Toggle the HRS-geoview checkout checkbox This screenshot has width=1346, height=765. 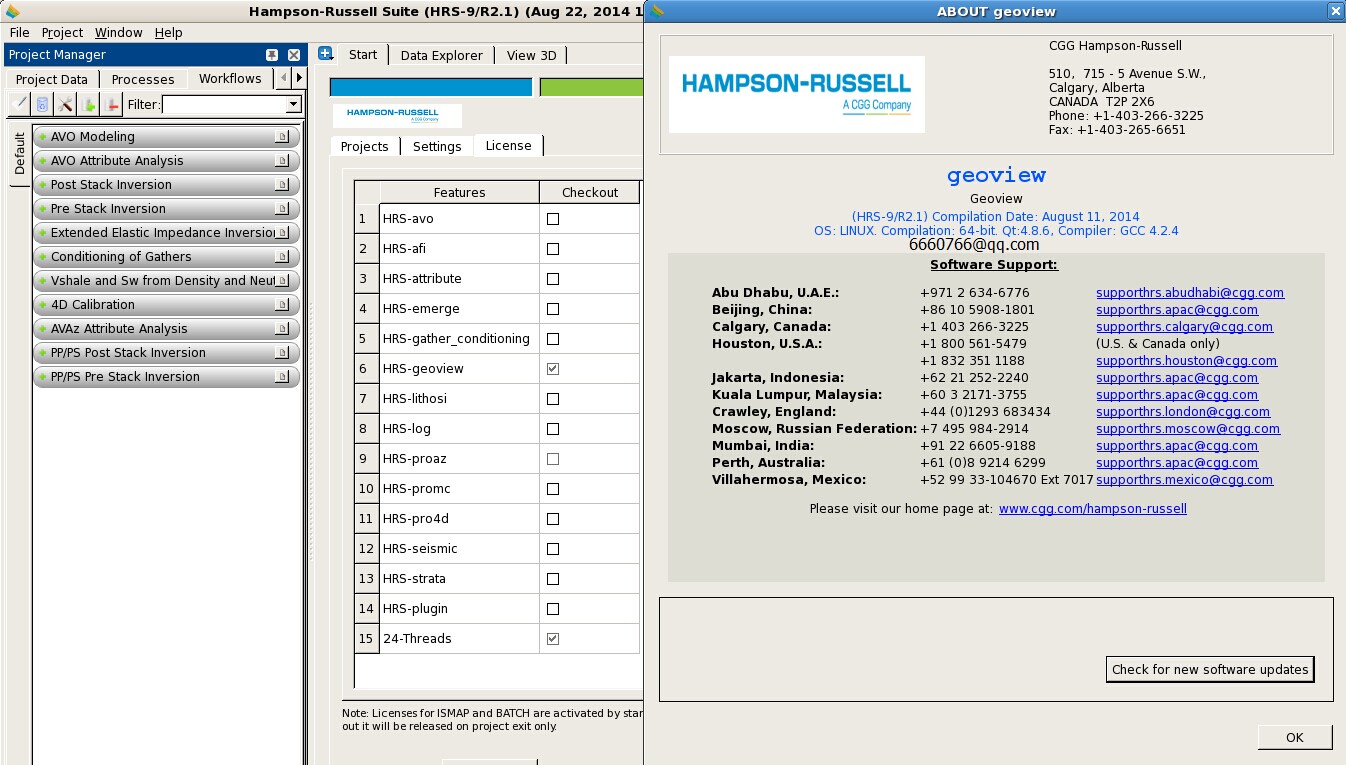click(x=553, y=368)
